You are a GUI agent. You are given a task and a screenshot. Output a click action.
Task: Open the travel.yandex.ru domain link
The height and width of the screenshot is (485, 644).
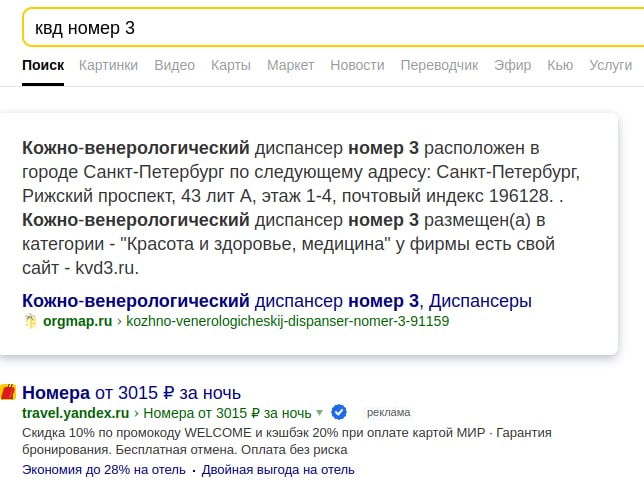coord(76,413)
